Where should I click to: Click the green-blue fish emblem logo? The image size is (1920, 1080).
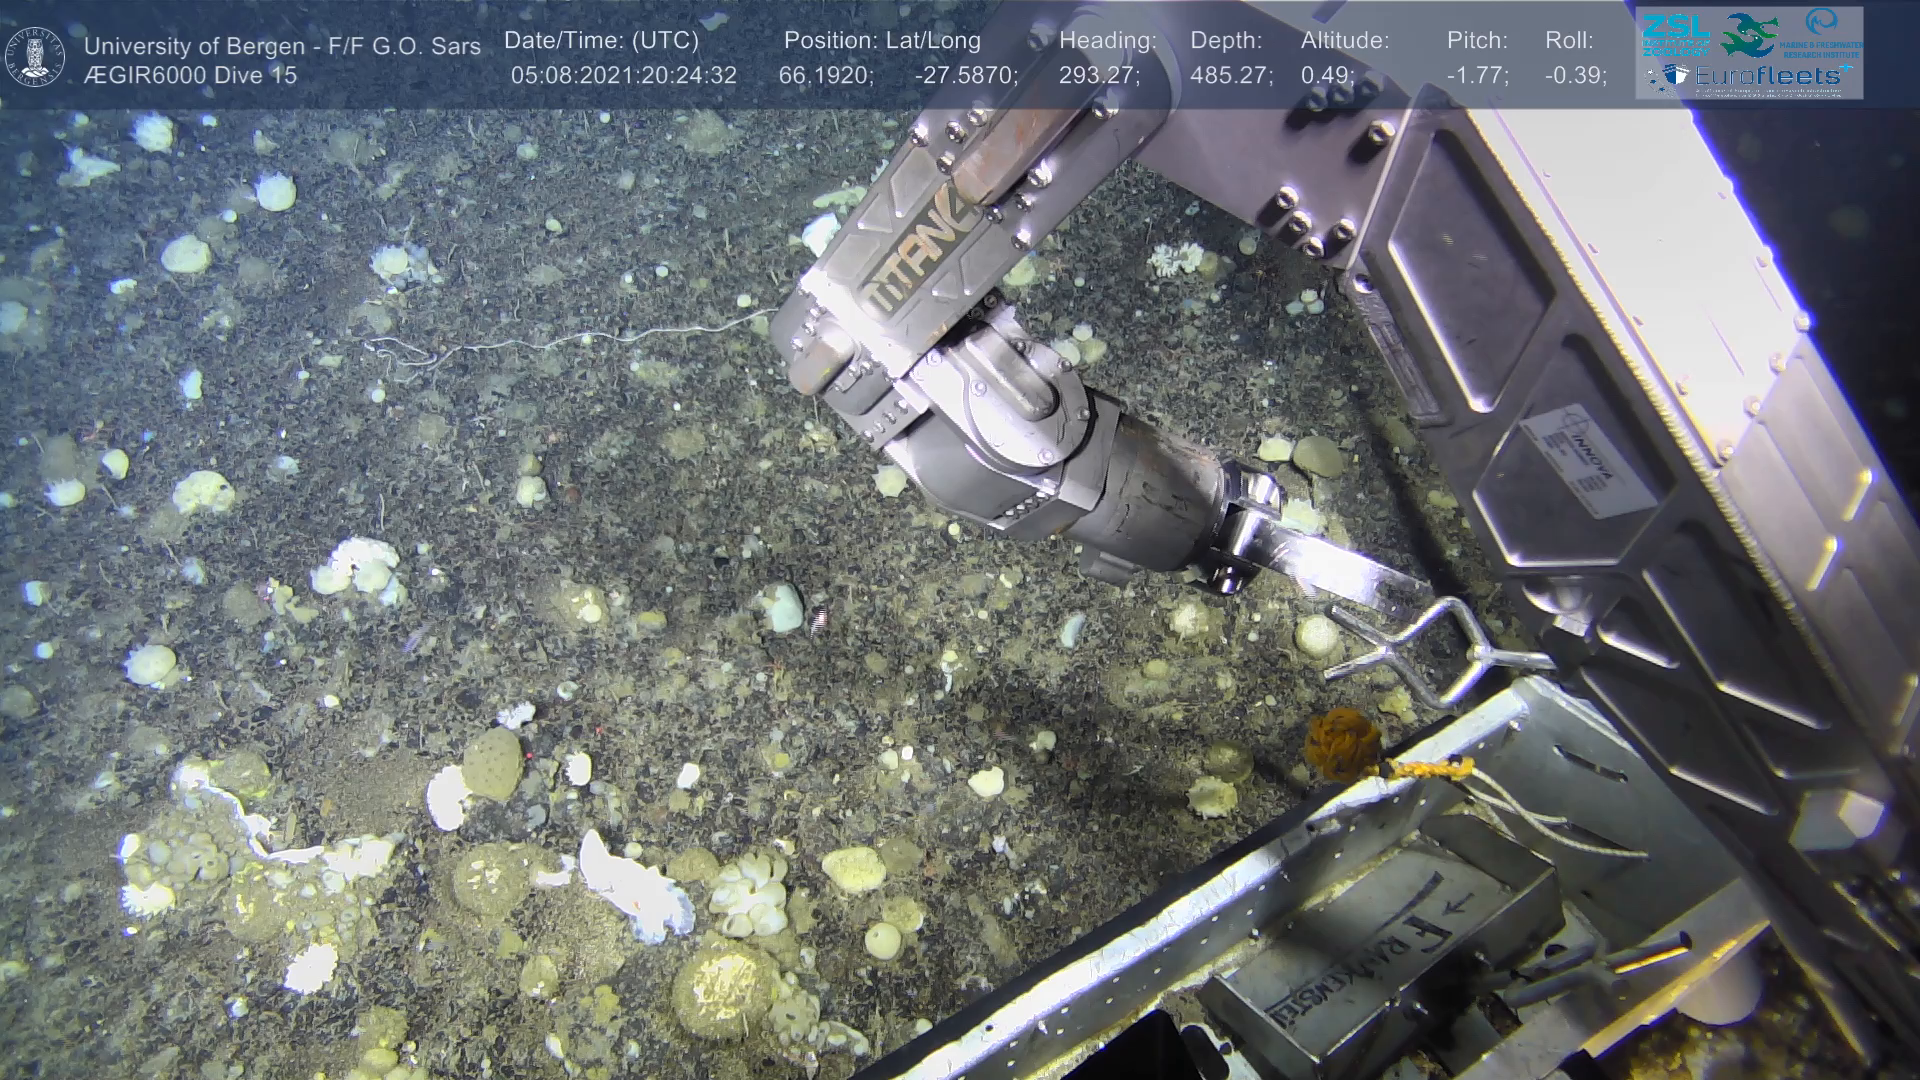1749,35
